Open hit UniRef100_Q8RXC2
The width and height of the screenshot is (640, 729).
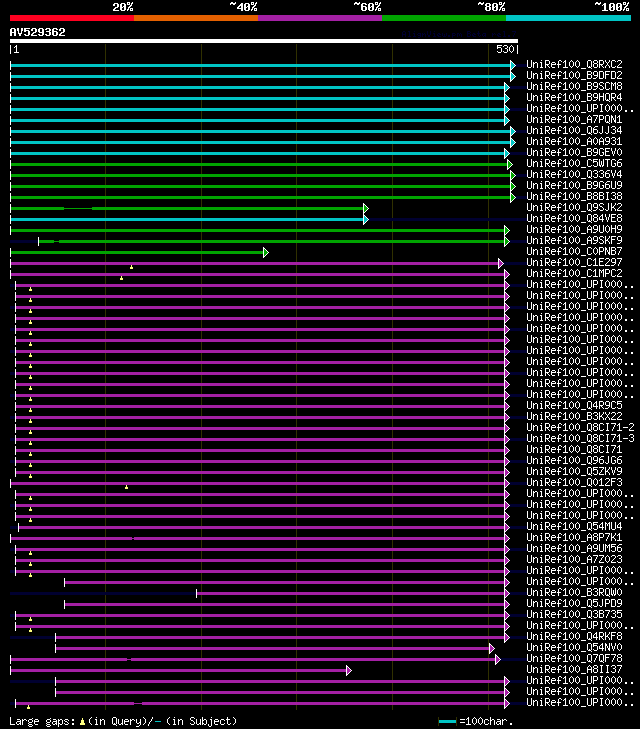[574, 64]
